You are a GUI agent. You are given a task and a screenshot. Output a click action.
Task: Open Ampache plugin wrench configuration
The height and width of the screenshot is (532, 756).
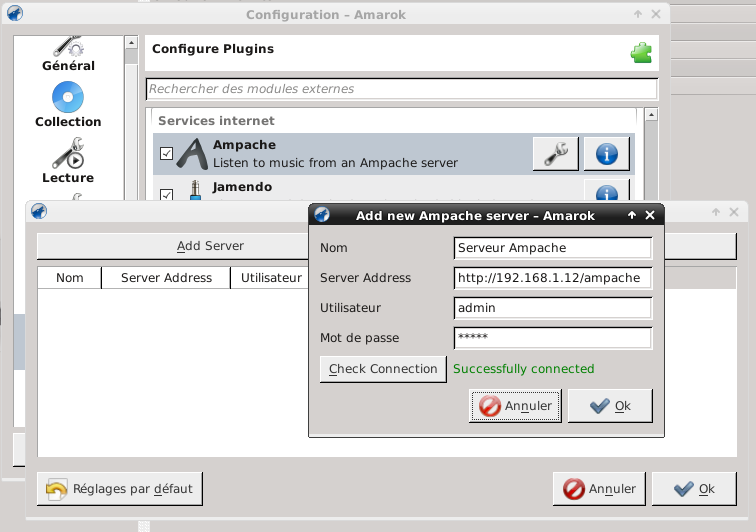[555, 154]
